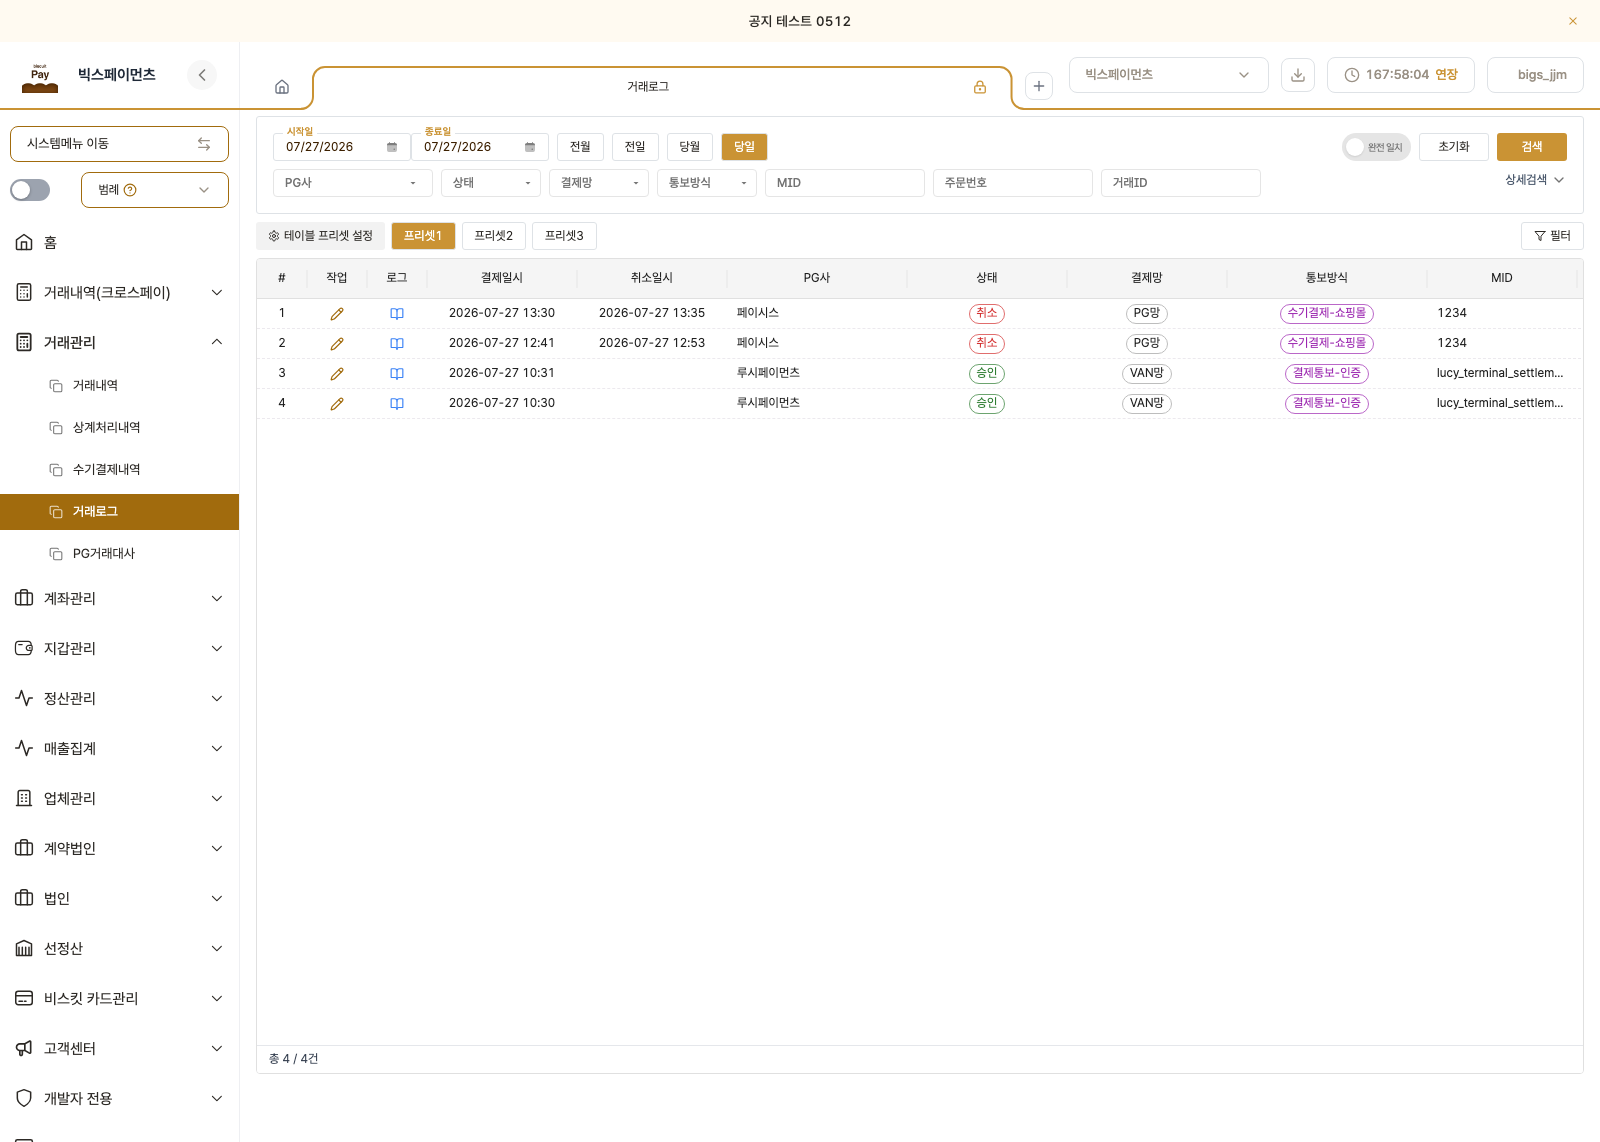Click the 검색 button
The width and height of the screenshot is (1600, 1142).
coord(1532,147)
